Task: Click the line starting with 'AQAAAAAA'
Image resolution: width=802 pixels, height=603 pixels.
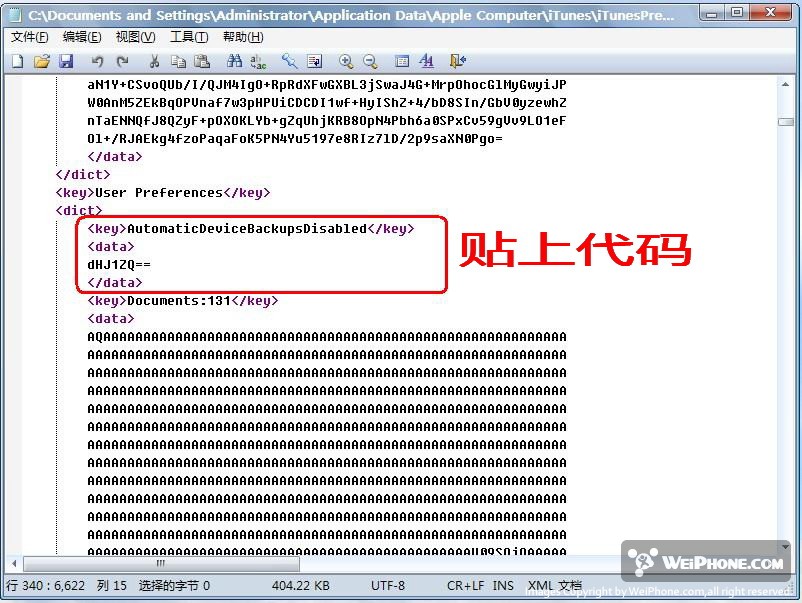Action: coord(327,337)
